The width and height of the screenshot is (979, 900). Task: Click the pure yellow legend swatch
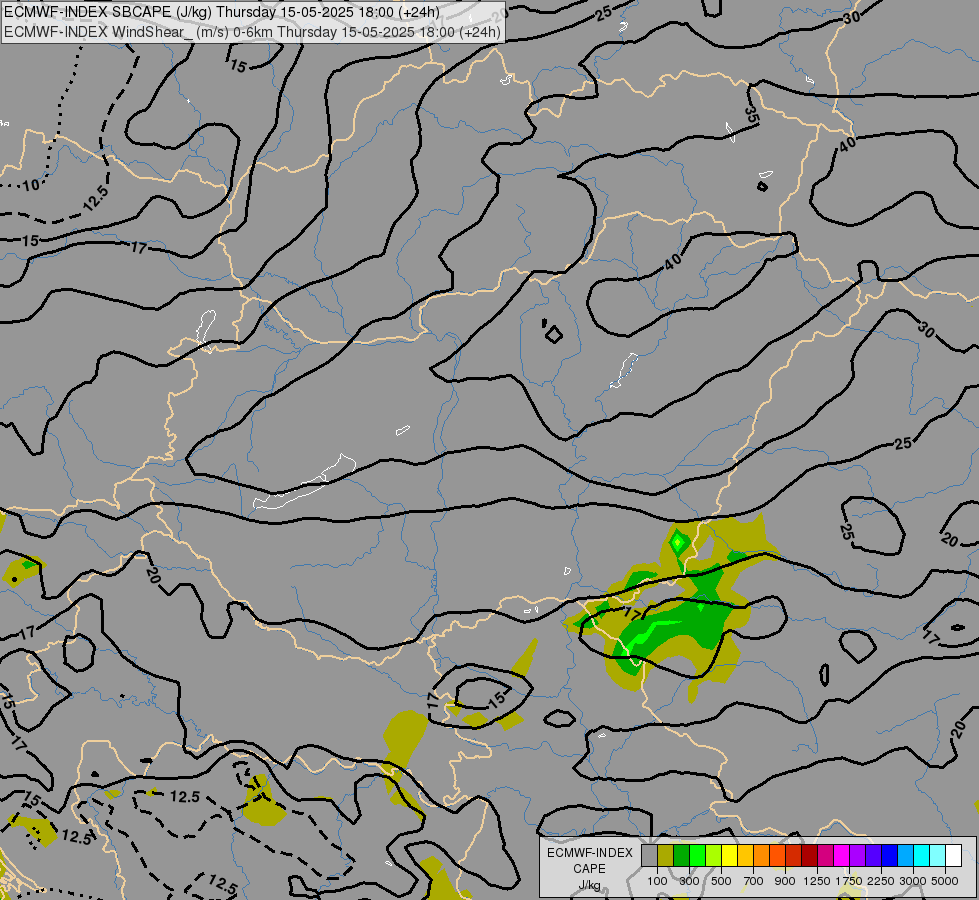[729, 855]
